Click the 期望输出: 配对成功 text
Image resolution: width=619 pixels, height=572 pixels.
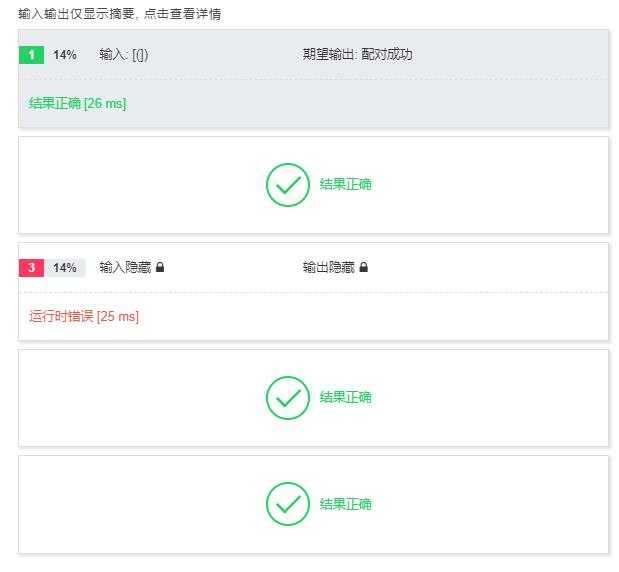coord(358,54)
